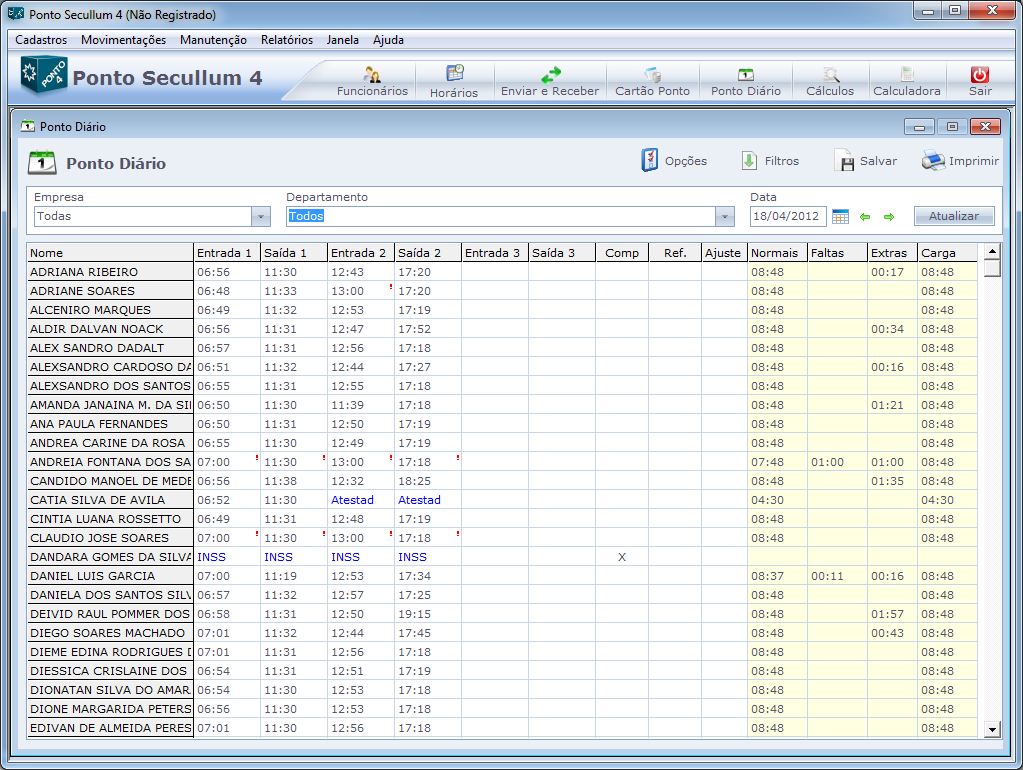Click the Faltas column header
Viewport: 1023px width, 770px height.
pyautogui.click(x=838, y=253)
